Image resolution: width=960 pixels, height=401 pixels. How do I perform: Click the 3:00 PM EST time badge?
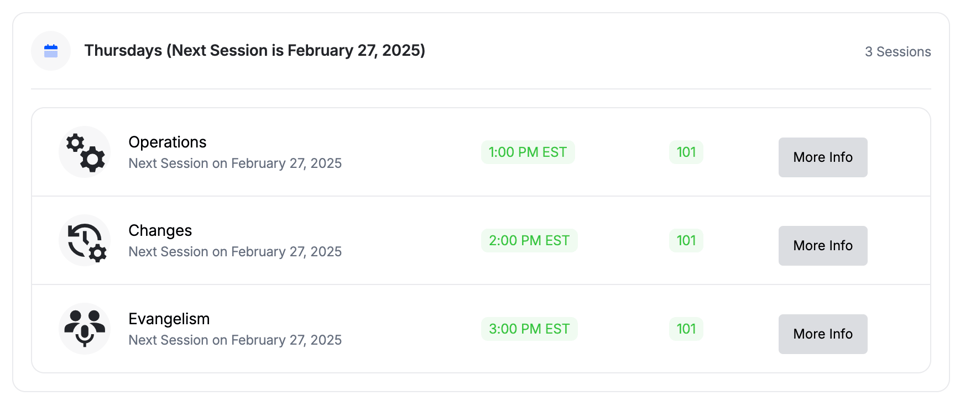(x=528, y=329)
